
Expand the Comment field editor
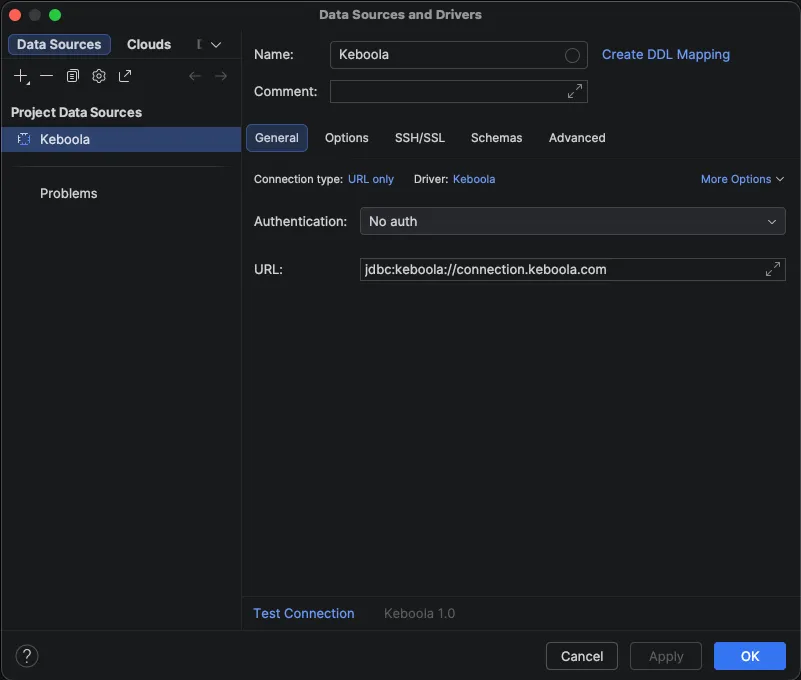[575, 91]
